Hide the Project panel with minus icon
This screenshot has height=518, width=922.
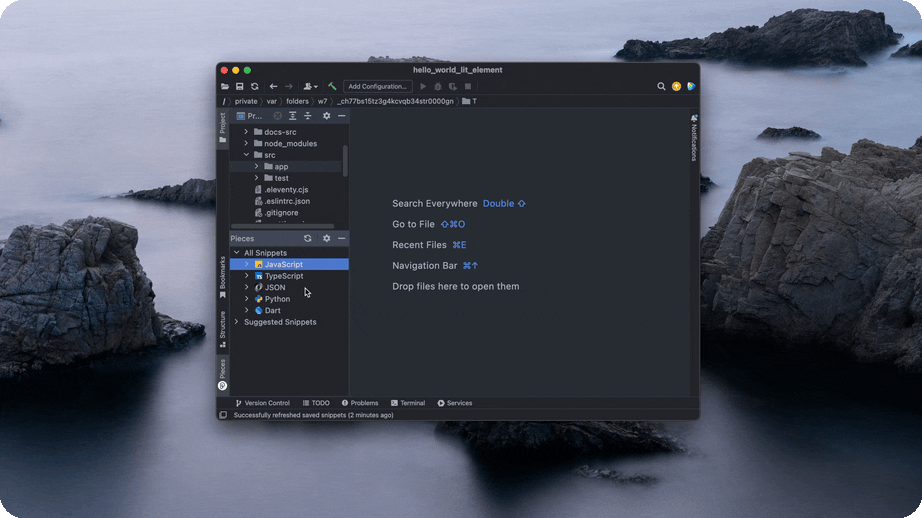point(342,116)
